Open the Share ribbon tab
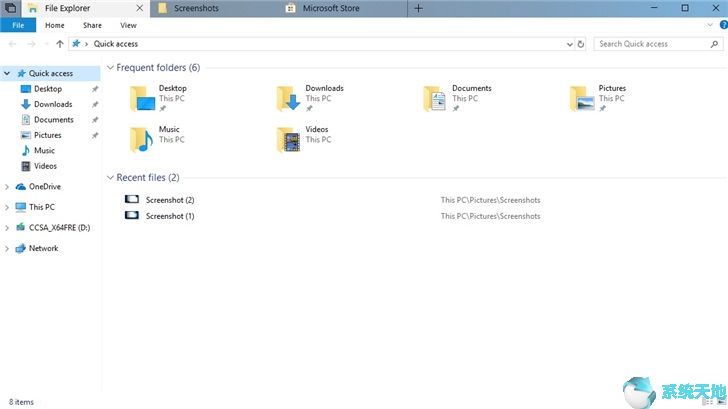The image size is (728, 409). (92, 26)
